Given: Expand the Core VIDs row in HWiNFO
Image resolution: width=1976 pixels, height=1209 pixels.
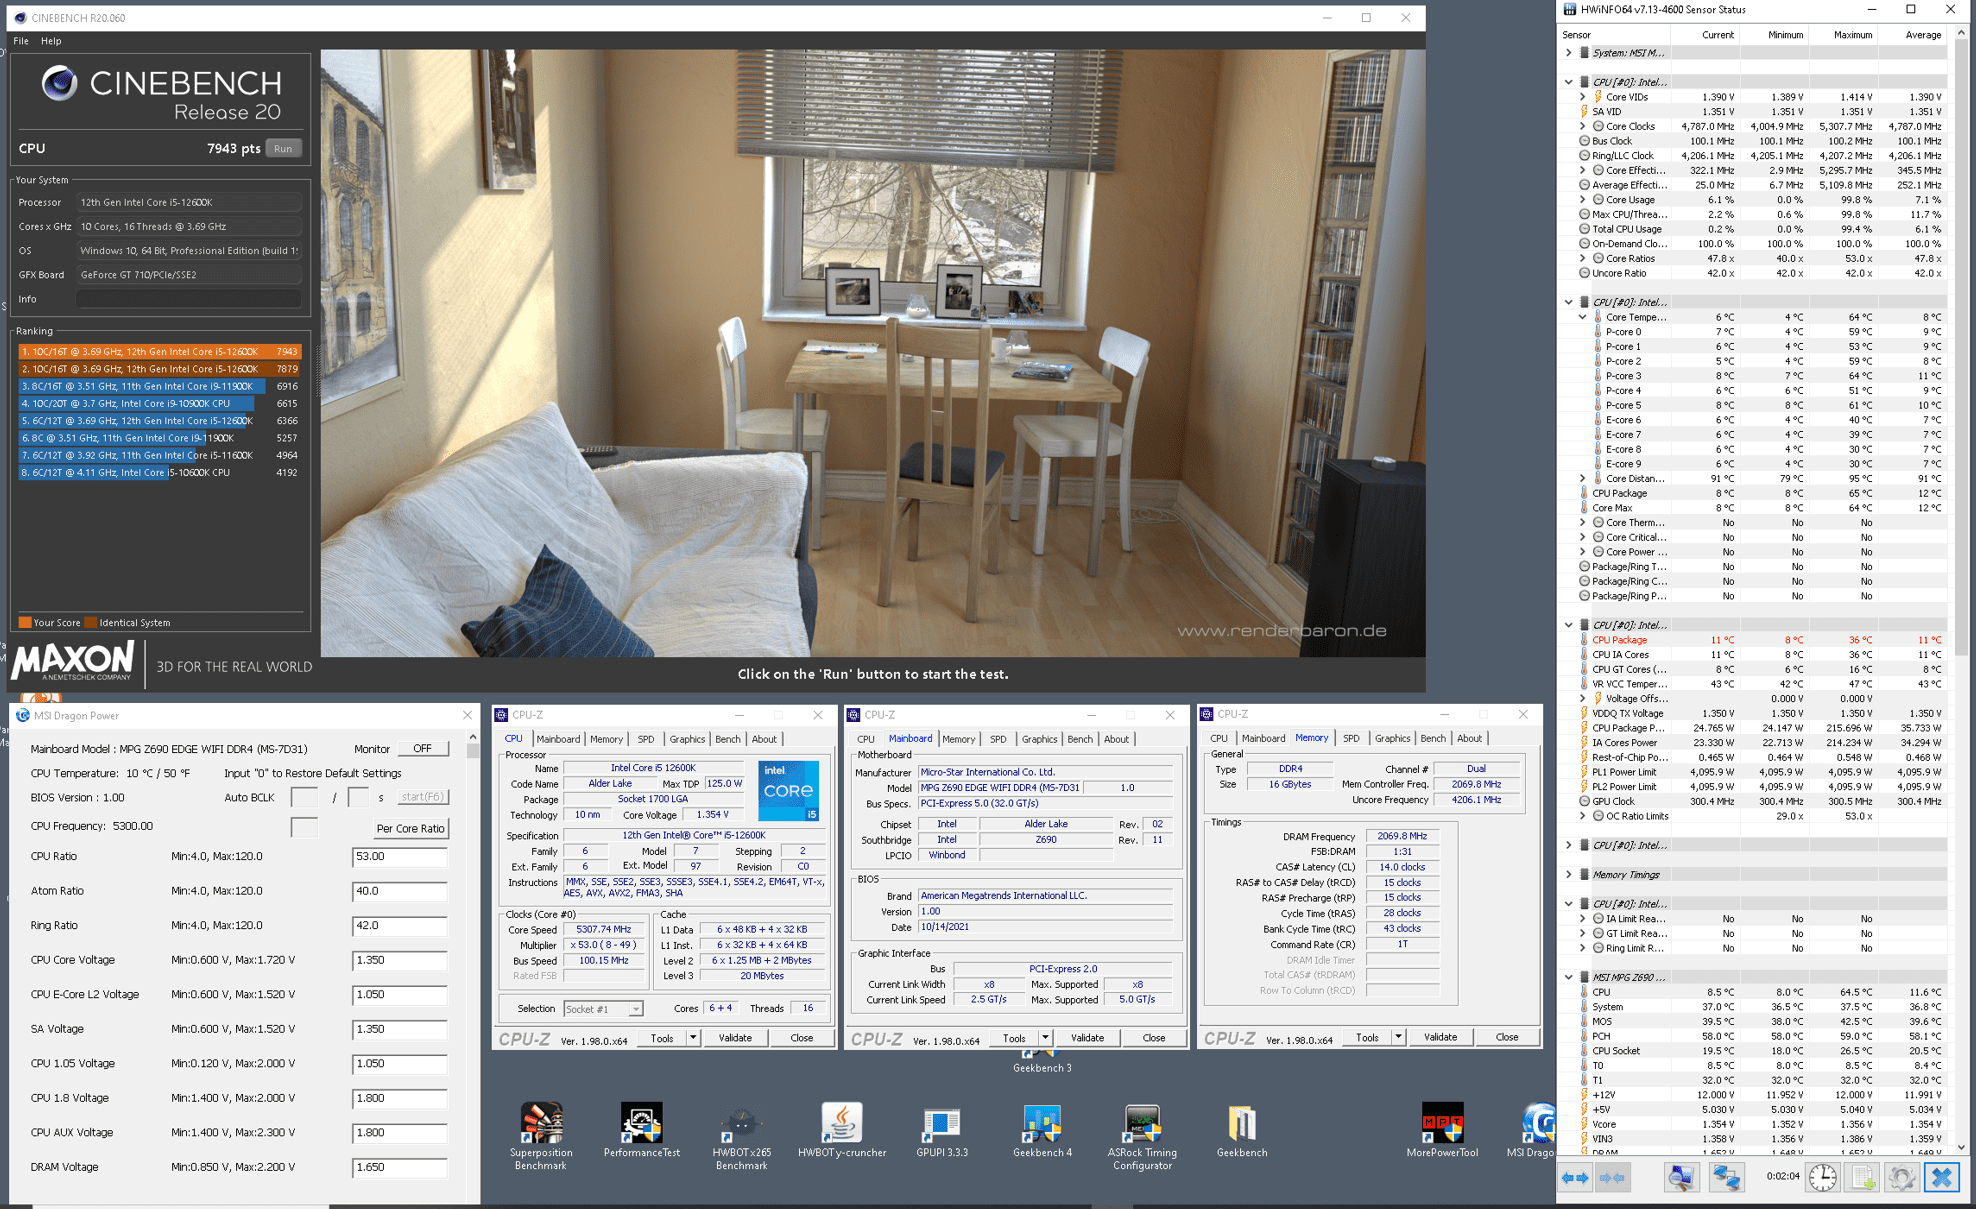Looking at the screenshot, I should 1582,97.
